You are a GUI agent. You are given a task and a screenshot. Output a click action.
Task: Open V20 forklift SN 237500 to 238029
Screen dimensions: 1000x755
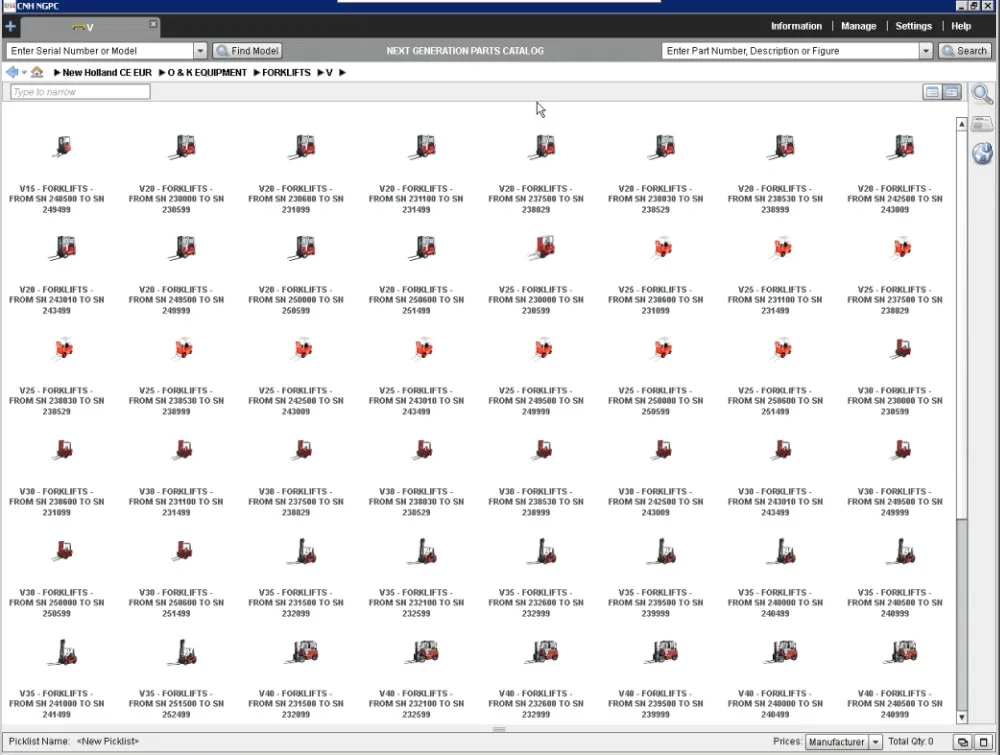pyautogui.click(x=536, y=172)
